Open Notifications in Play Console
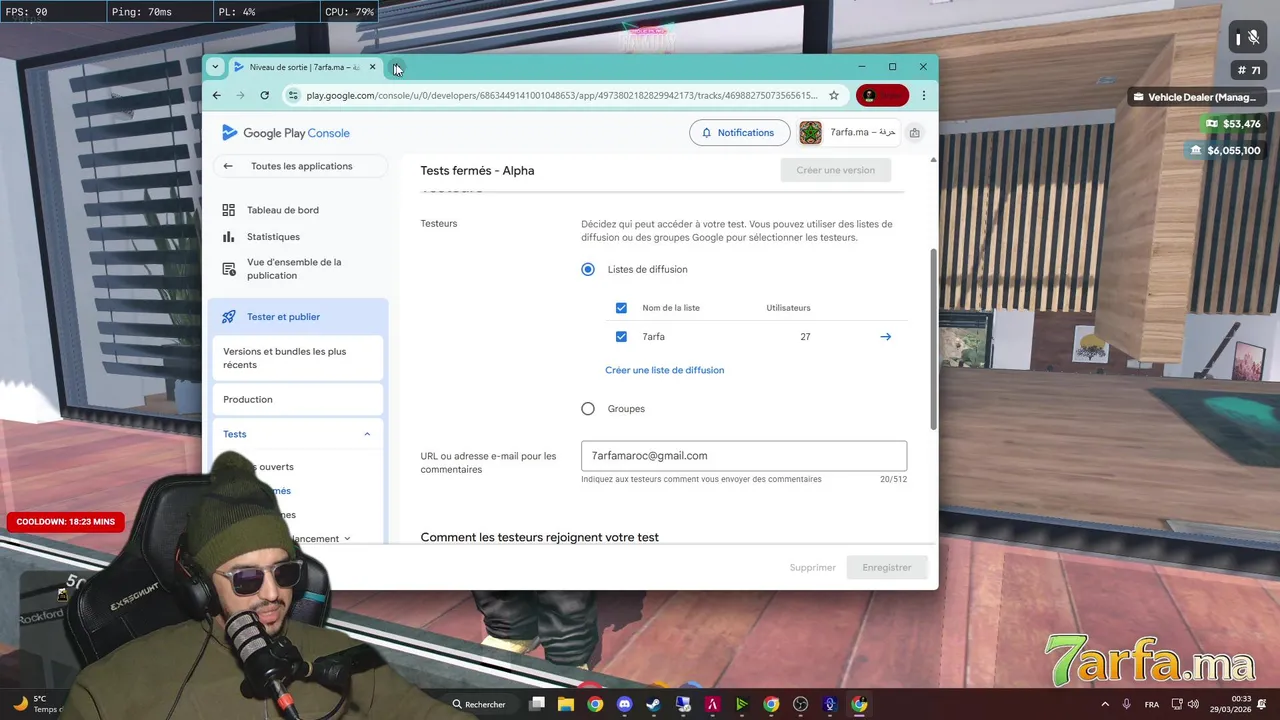1280x720 pixels. click(739, 133)
